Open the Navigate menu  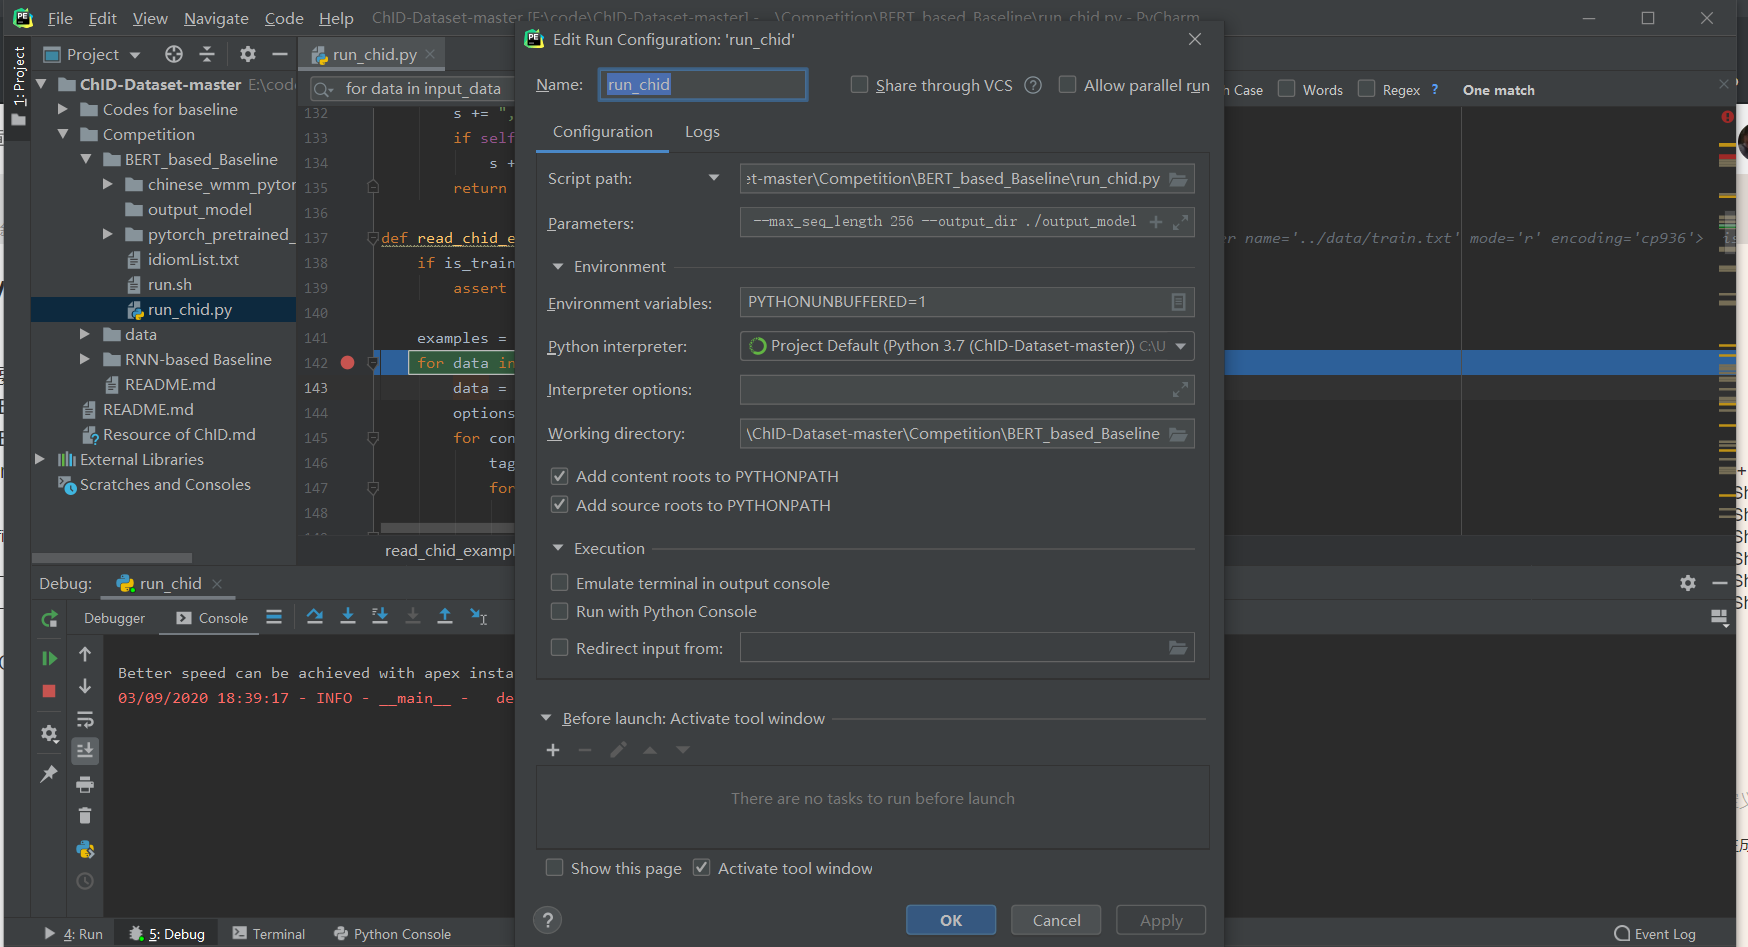click(x=216, y=18)
